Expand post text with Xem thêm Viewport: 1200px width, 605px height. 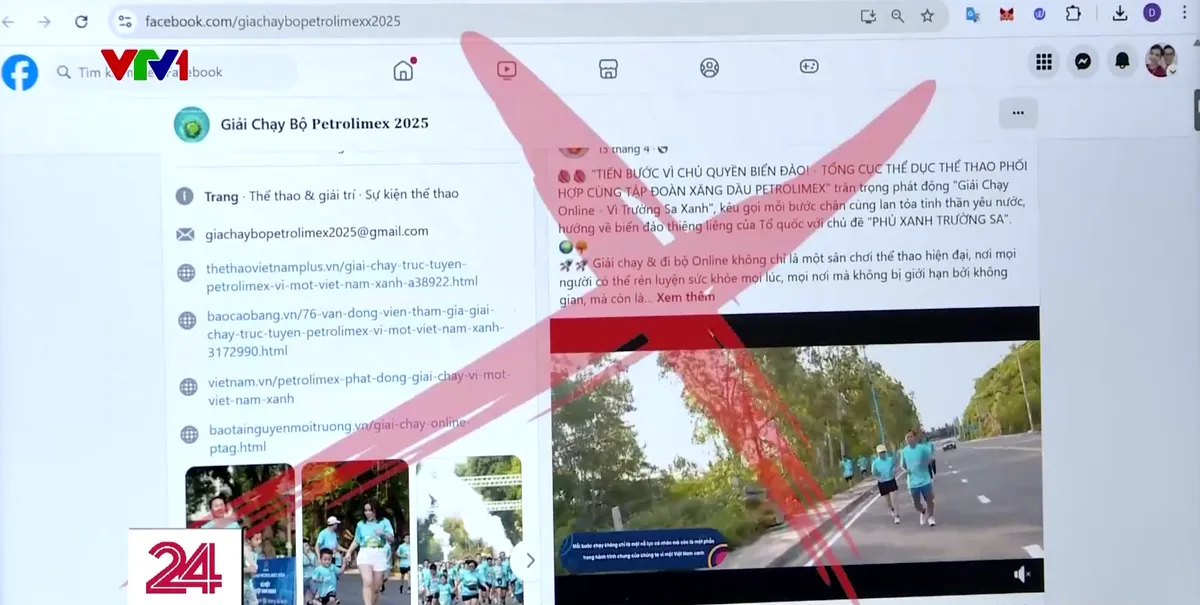coord(686,297)
